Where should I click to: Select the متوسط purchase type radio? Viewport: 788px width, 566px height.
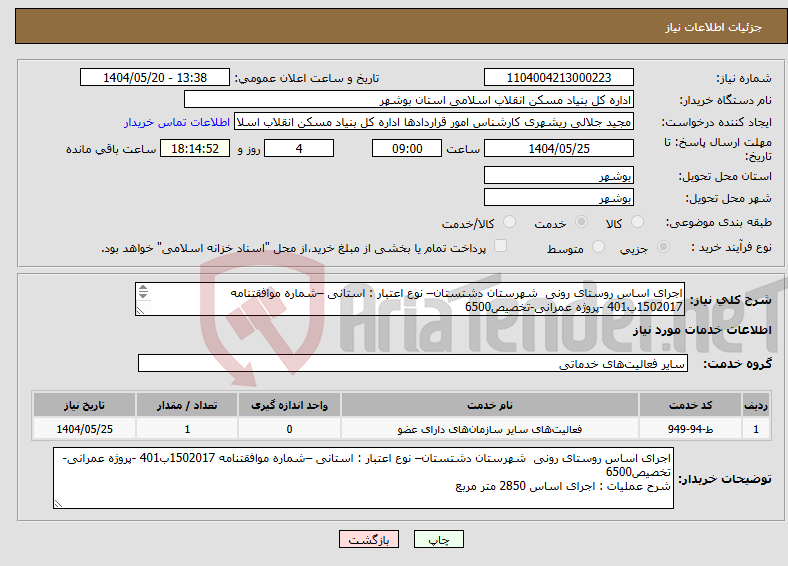598,246
